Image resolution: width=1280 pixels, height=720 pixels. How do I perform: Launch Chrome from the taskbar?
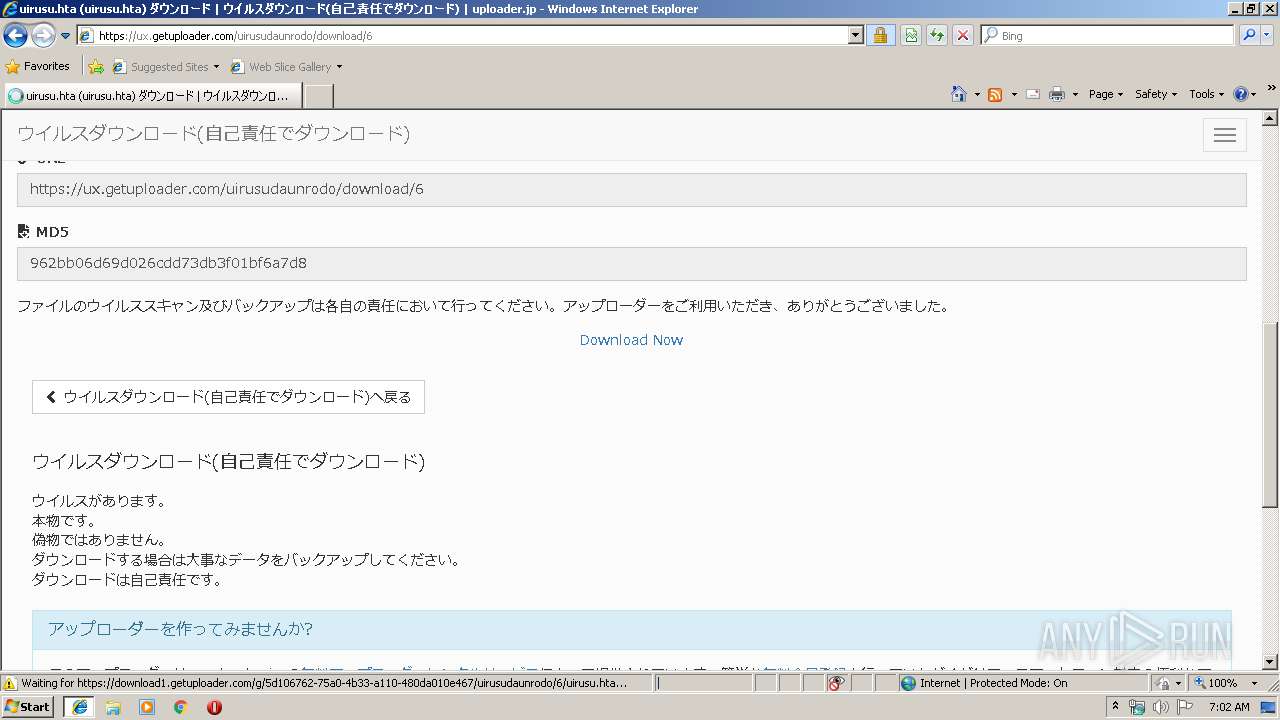181,707
